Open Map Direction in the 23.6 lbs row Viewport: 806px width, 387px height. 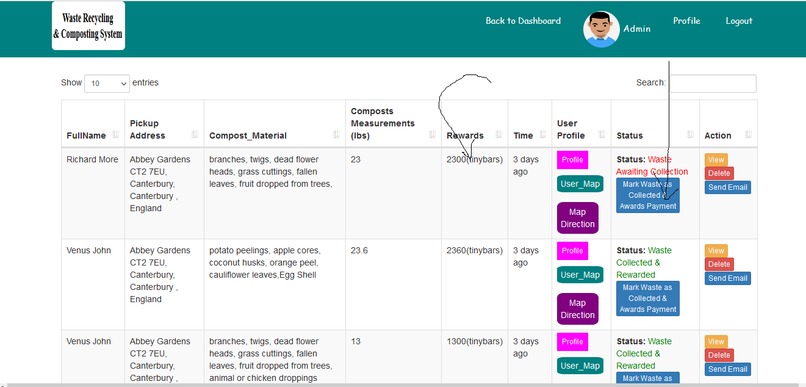[578, 309]
